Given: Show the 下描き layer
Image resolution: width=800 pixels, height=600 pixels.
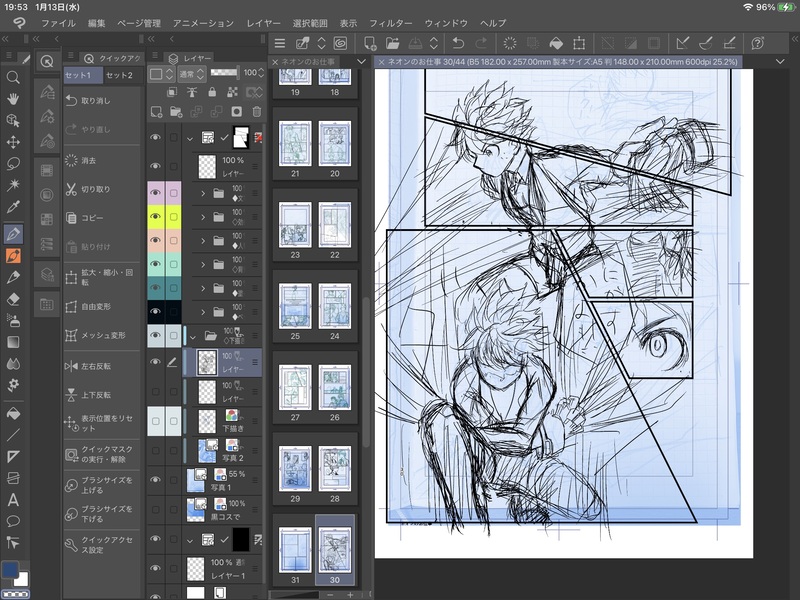Looking at the screenshot, I should [x=155, y=422].
